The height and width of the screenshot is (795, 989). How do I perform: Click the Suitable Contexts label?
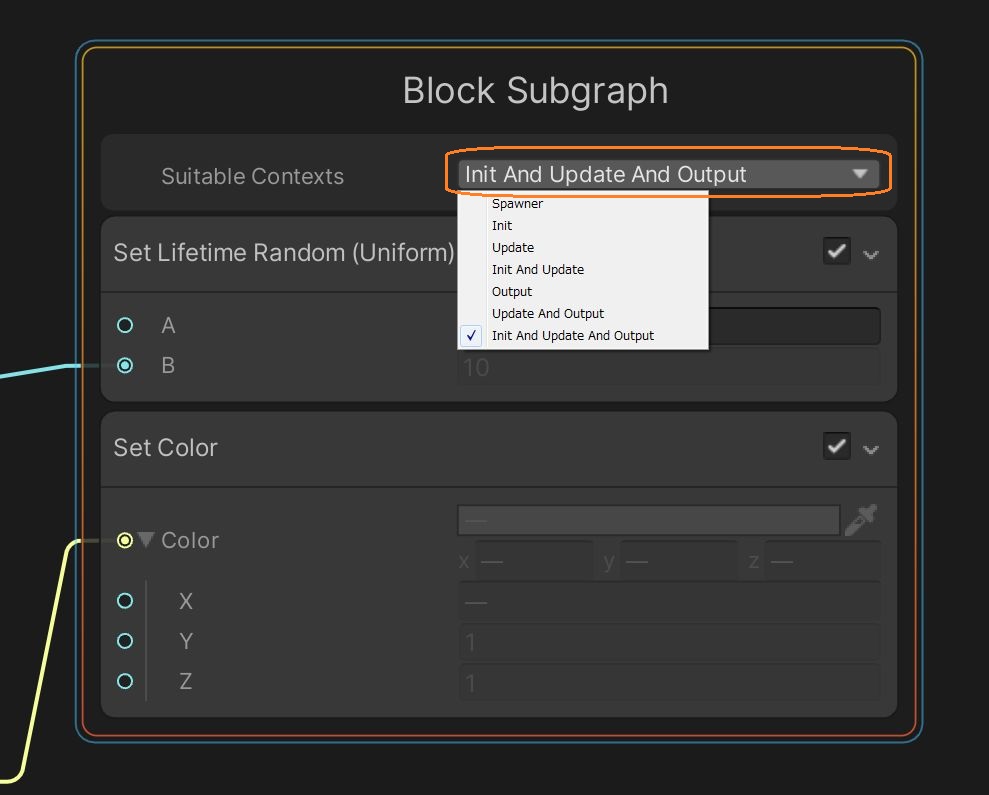[x=252, y=176]
